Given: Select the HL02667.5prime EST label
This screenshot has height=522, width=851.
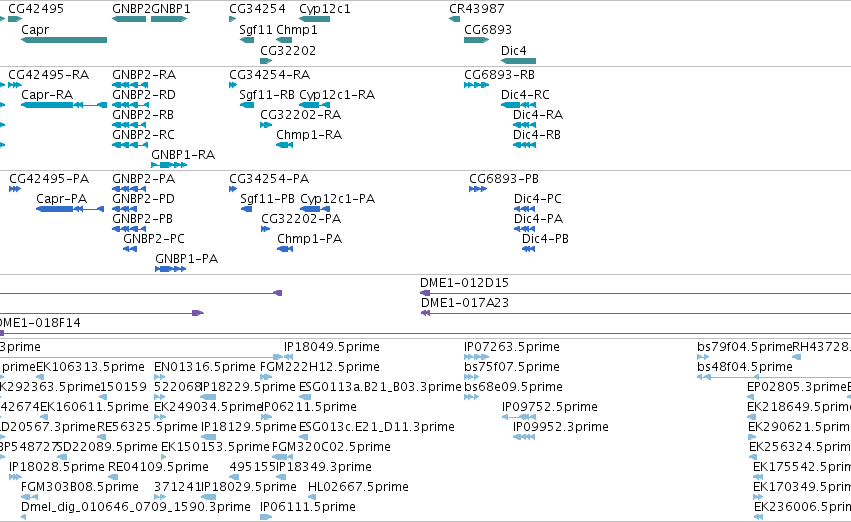Looking at the screenshot, I should pyautogui.click(x=358, y=487).
